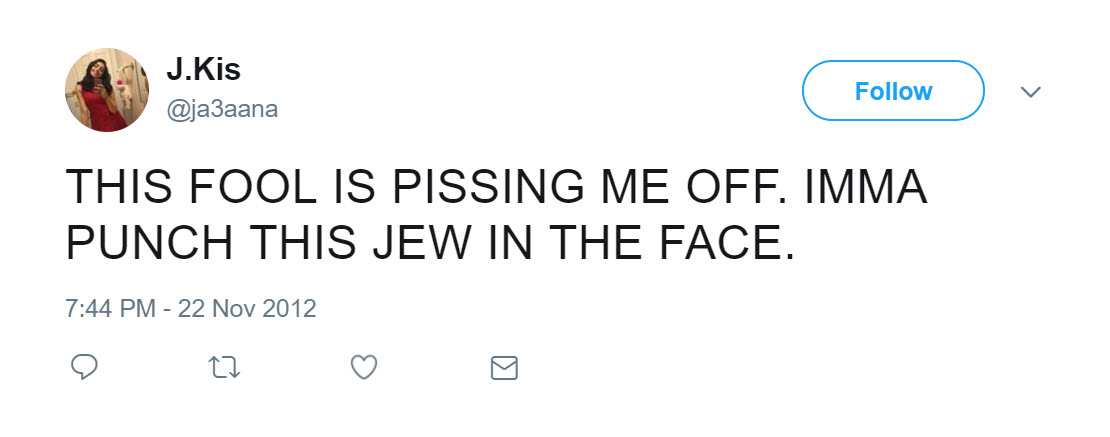1110x437 pixels.
Task: Expand the chevron menu beside Follow
Action: tap(1031, 92)
